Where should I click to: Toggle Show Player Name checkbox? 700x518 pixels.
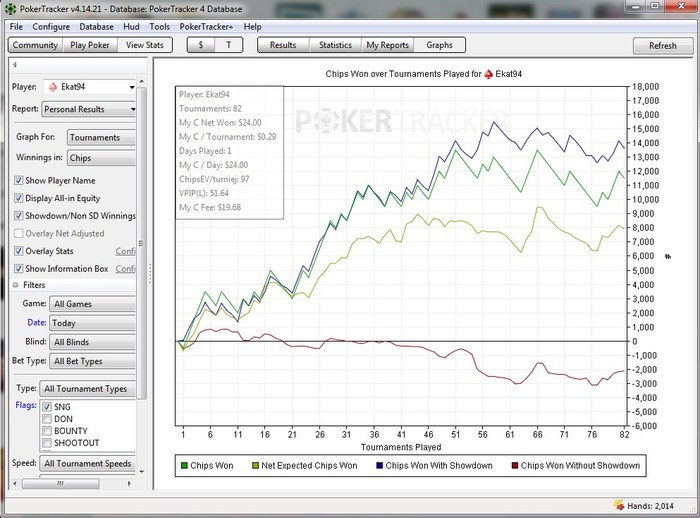(x=19, y=180)
